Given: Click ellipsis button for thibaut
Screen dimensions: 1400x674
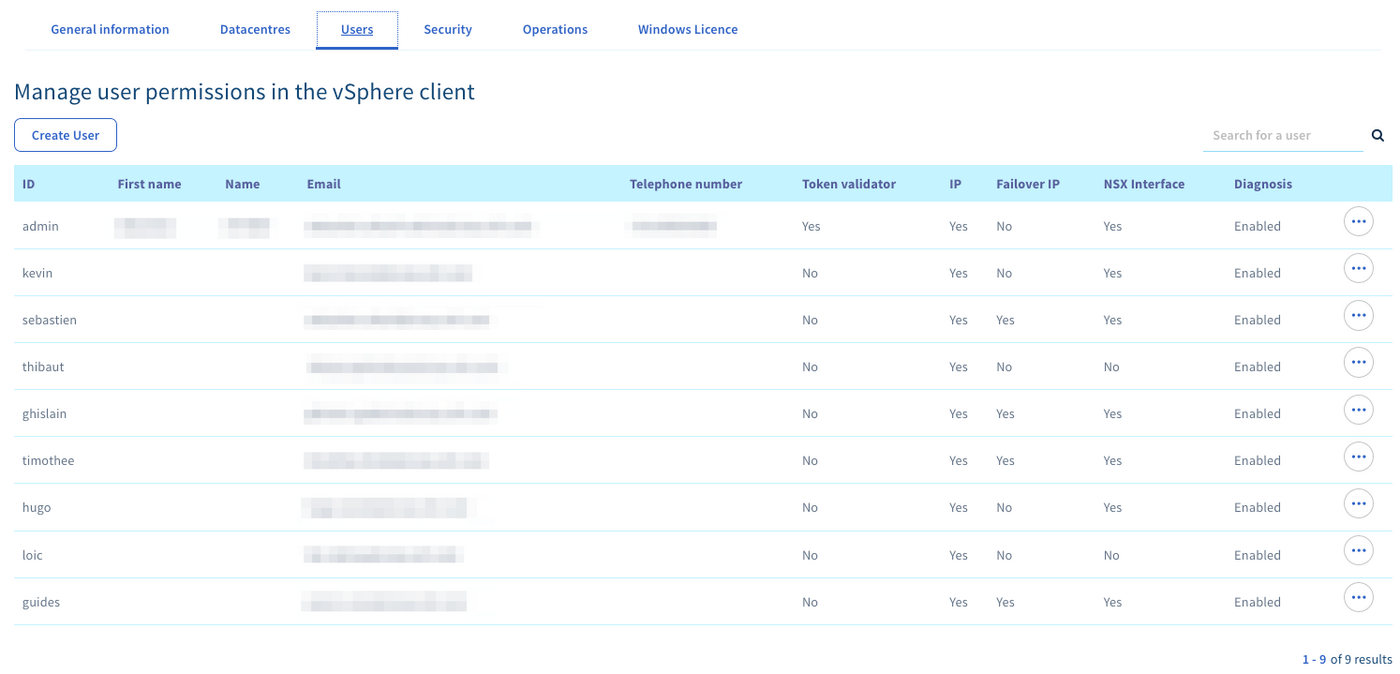Looking at the screenshot, I should [1358, 363].
